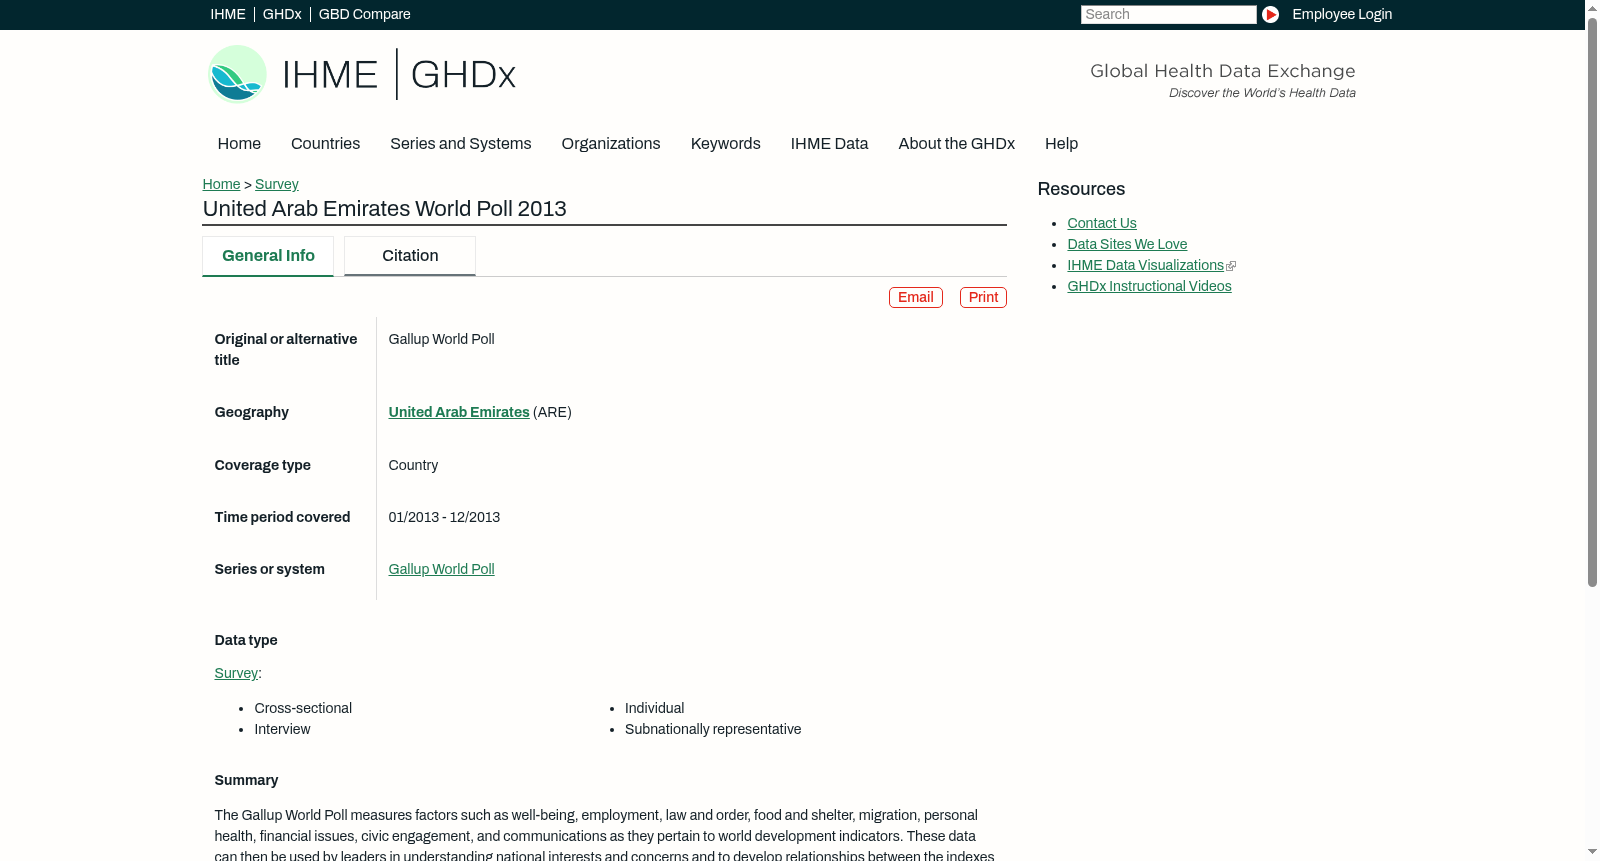The width and height of the screenshot is (1600, 861).
Task: Open IHME link in top bar
Action: [228, 14]
